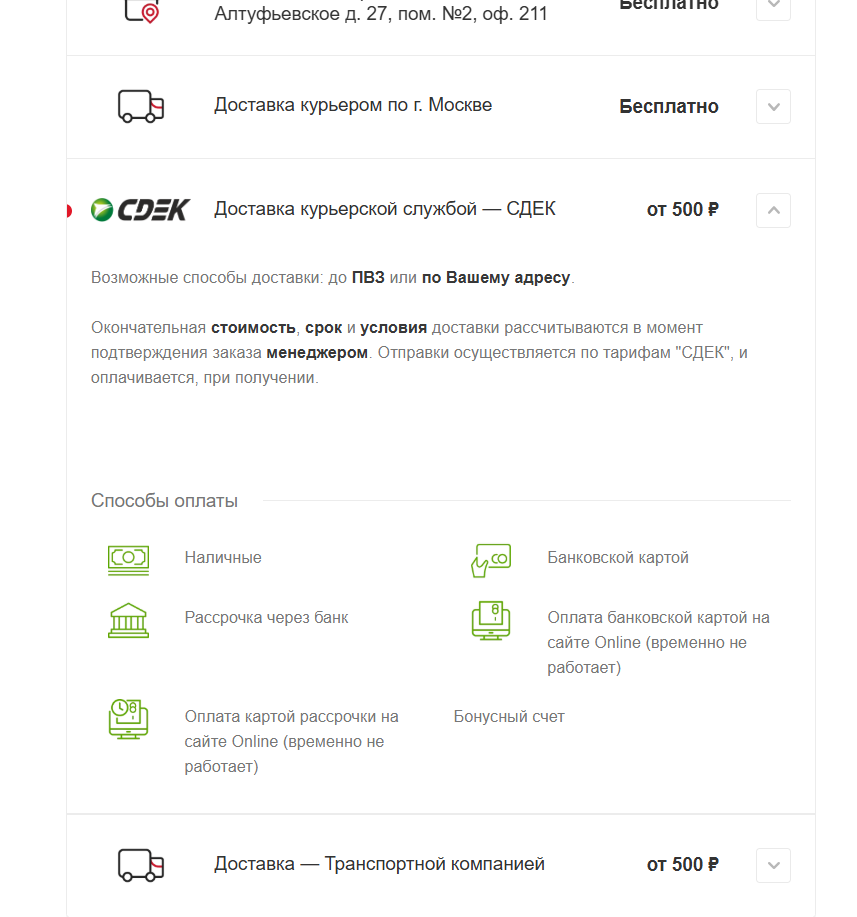Select 'Доставка курьером по г. Москве' row
The image size is (857, 917).
tap(353, 105)
